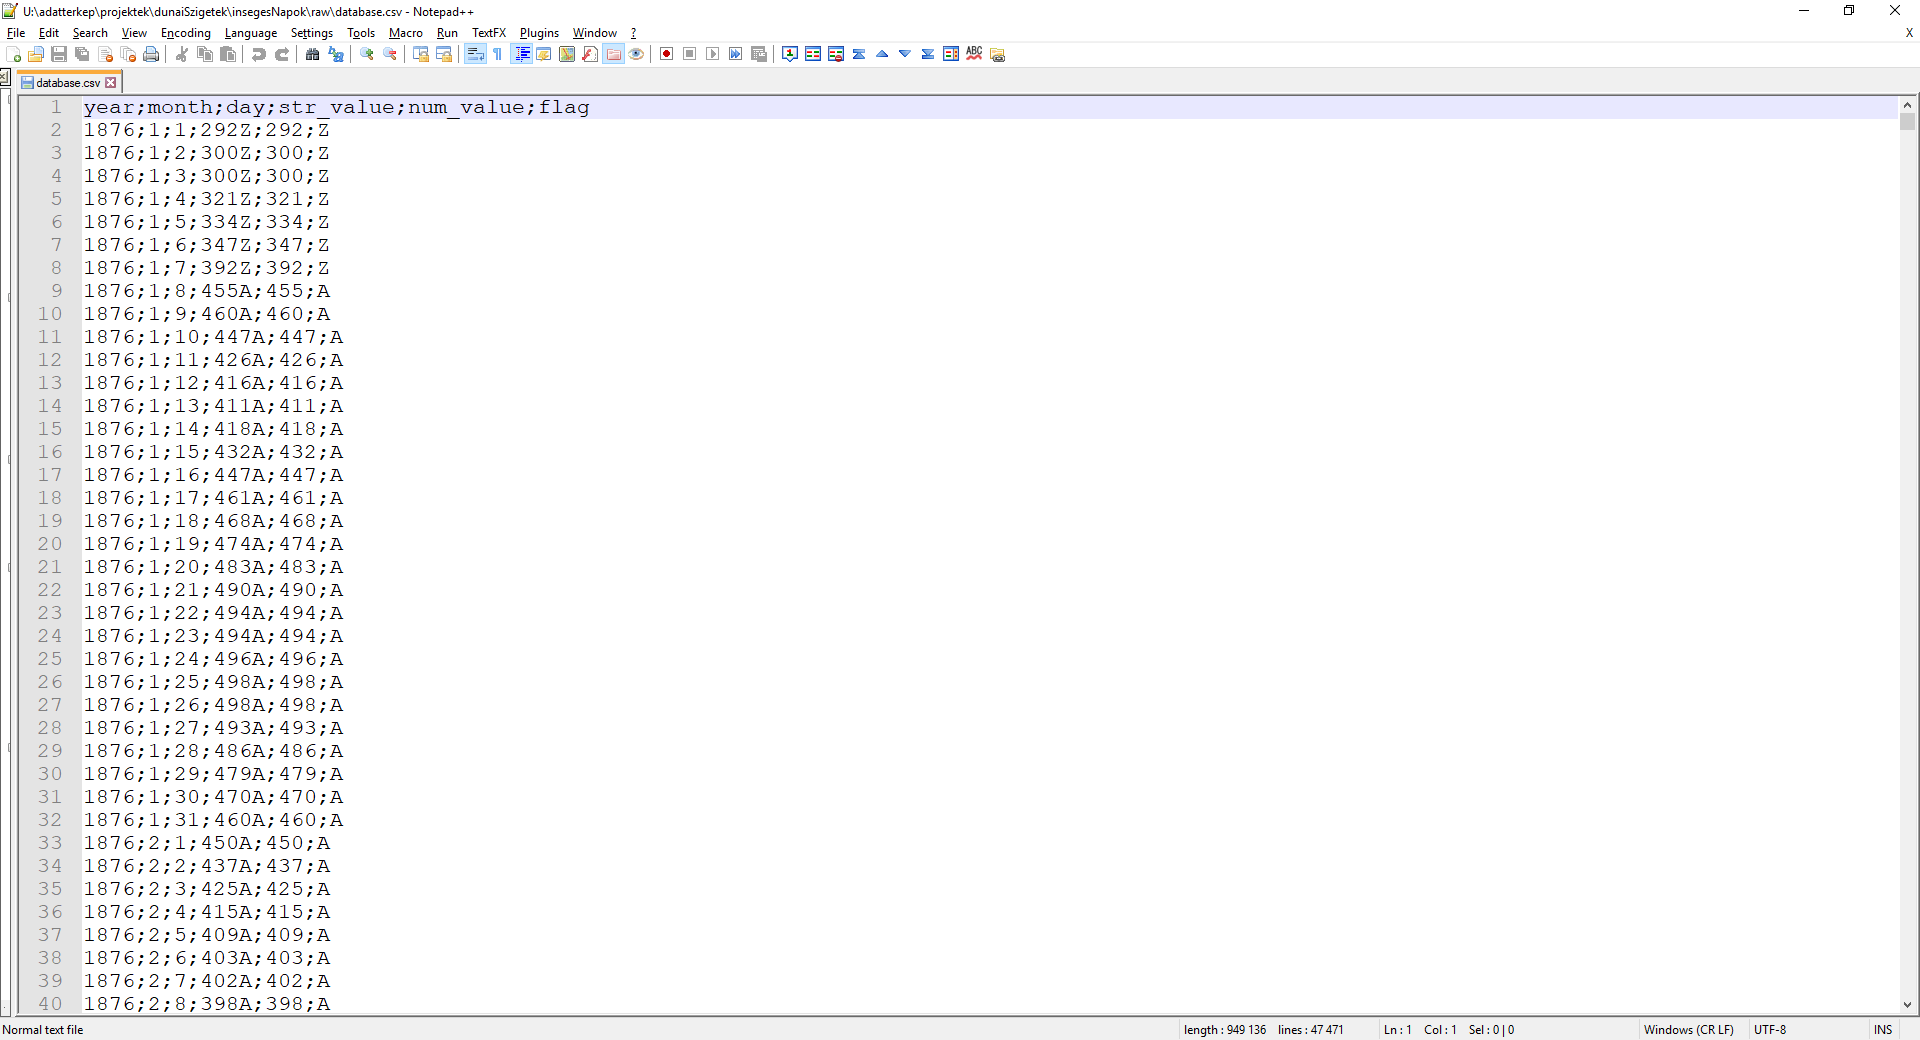Close the document via the menu bar X
The image size is (1920, 1040).
coord(1909,33)
